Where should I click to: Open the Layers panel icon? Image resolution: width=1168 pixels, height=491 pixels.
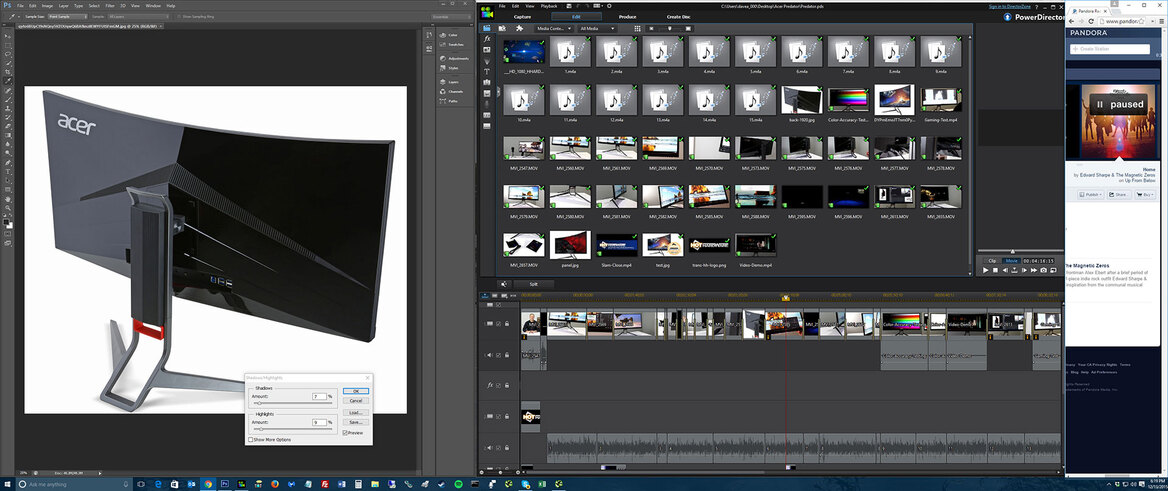441,81
